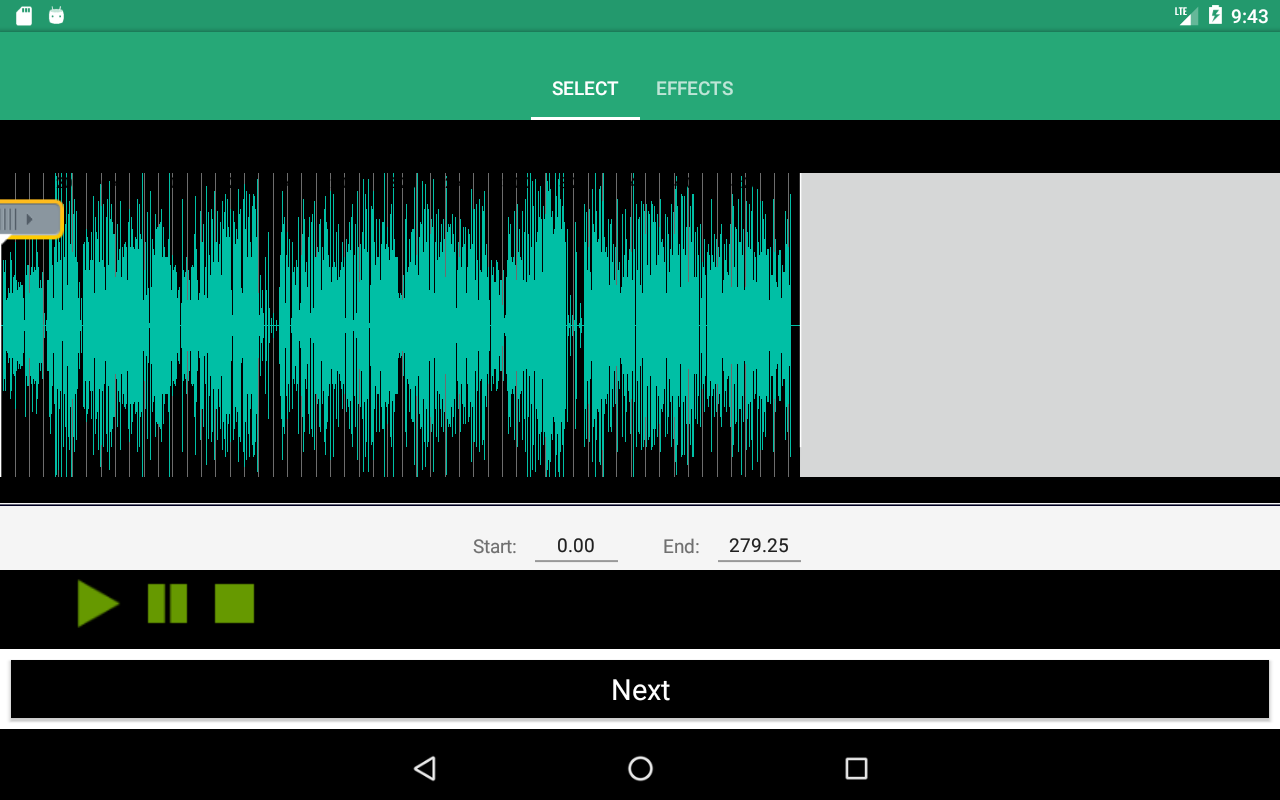Tap the 9:43 clock

(1249, 16)
